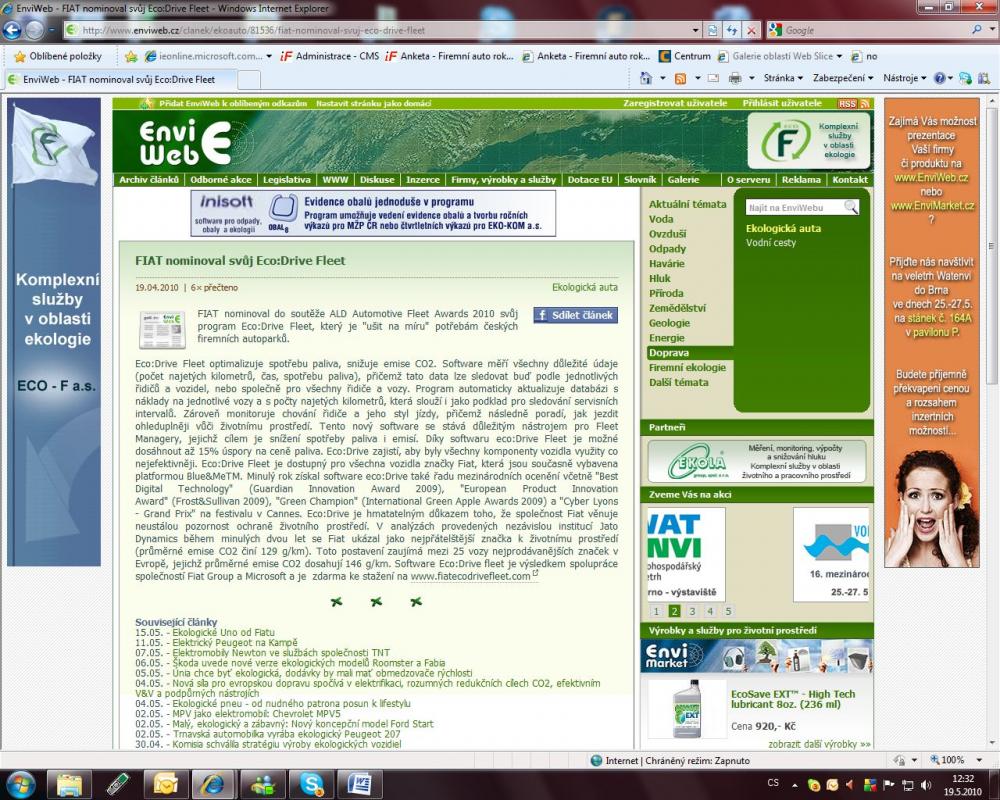This screenshot has width=1000, height=800.
Task: Open the zoom level 100% dropdown
Action: pyautogui.click(x=979, y=760)
